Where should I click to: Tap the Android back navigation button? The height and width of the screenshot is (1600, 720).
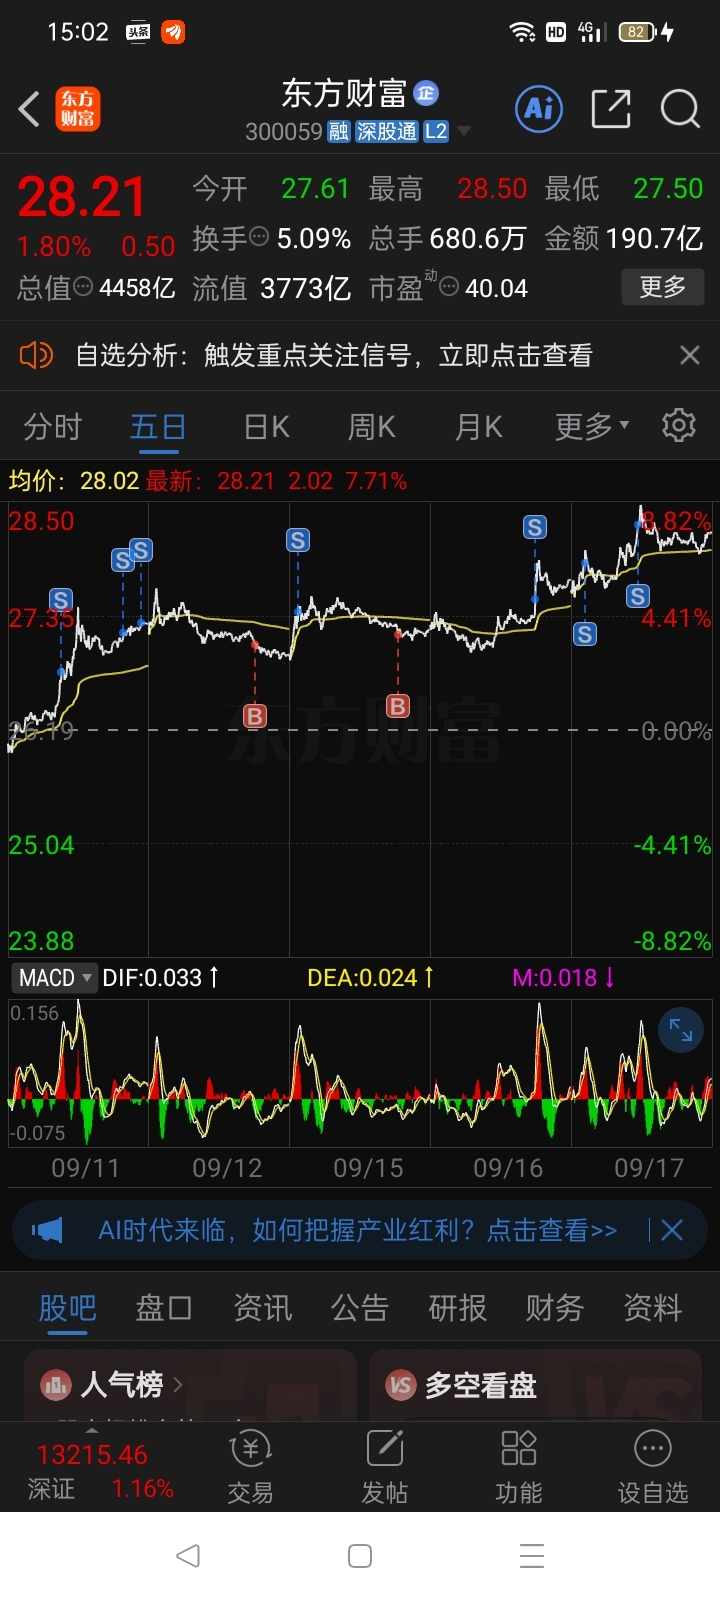coord(188,1555)
